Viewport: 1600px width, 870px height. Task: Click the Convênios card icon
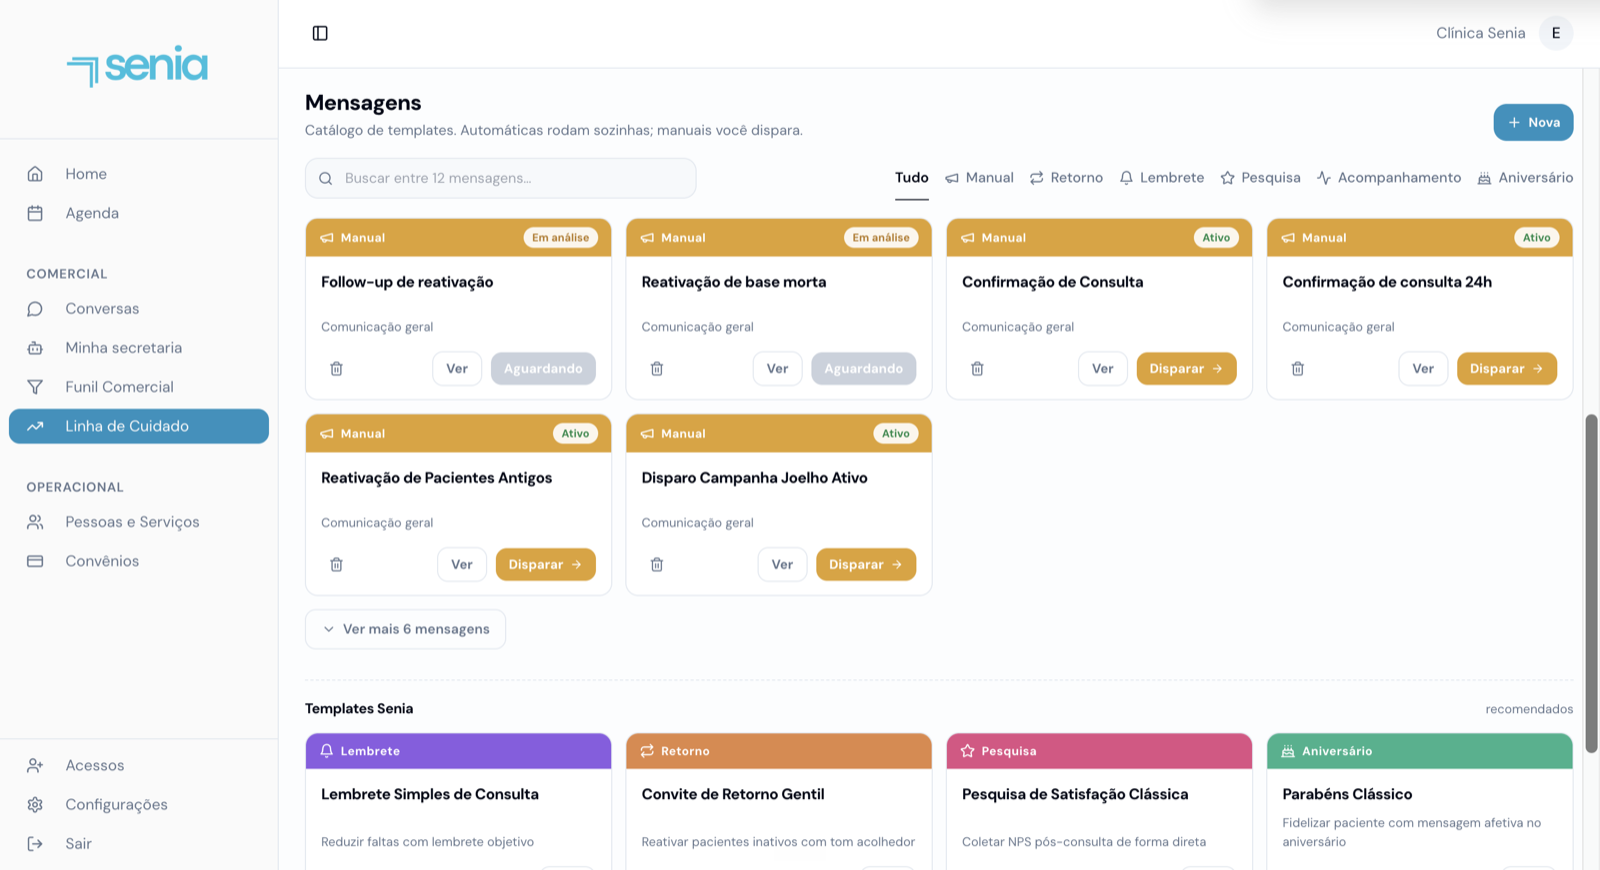point(35,561)
